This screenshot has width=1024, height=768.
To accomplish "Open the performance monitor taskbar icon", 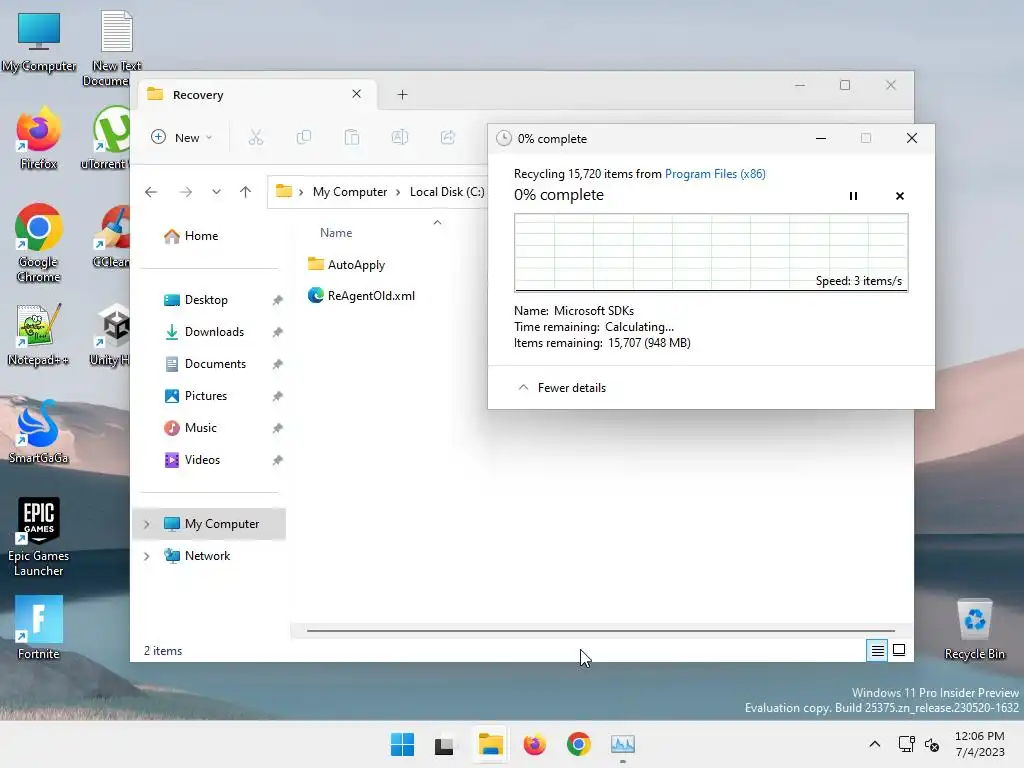I will 622,744.
